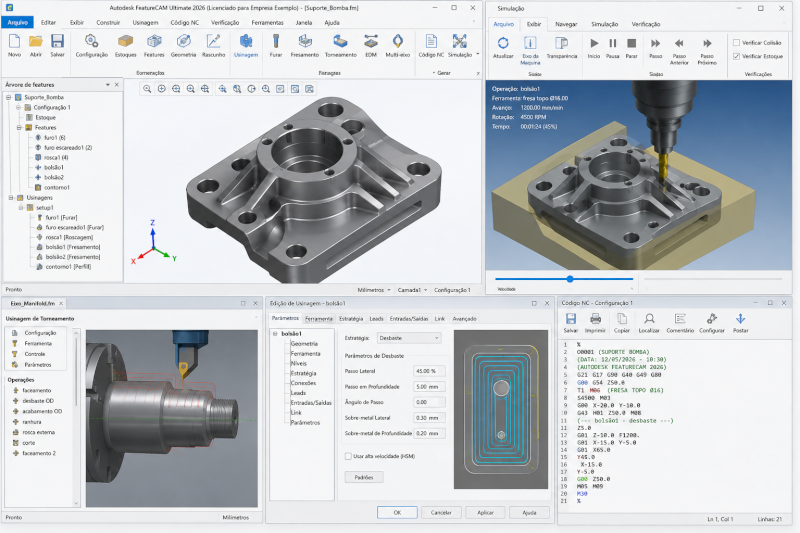Enable Usar alta velocidade (HSM) checkbox
Screen dimensions: 800x533
[x=348, y=456]
